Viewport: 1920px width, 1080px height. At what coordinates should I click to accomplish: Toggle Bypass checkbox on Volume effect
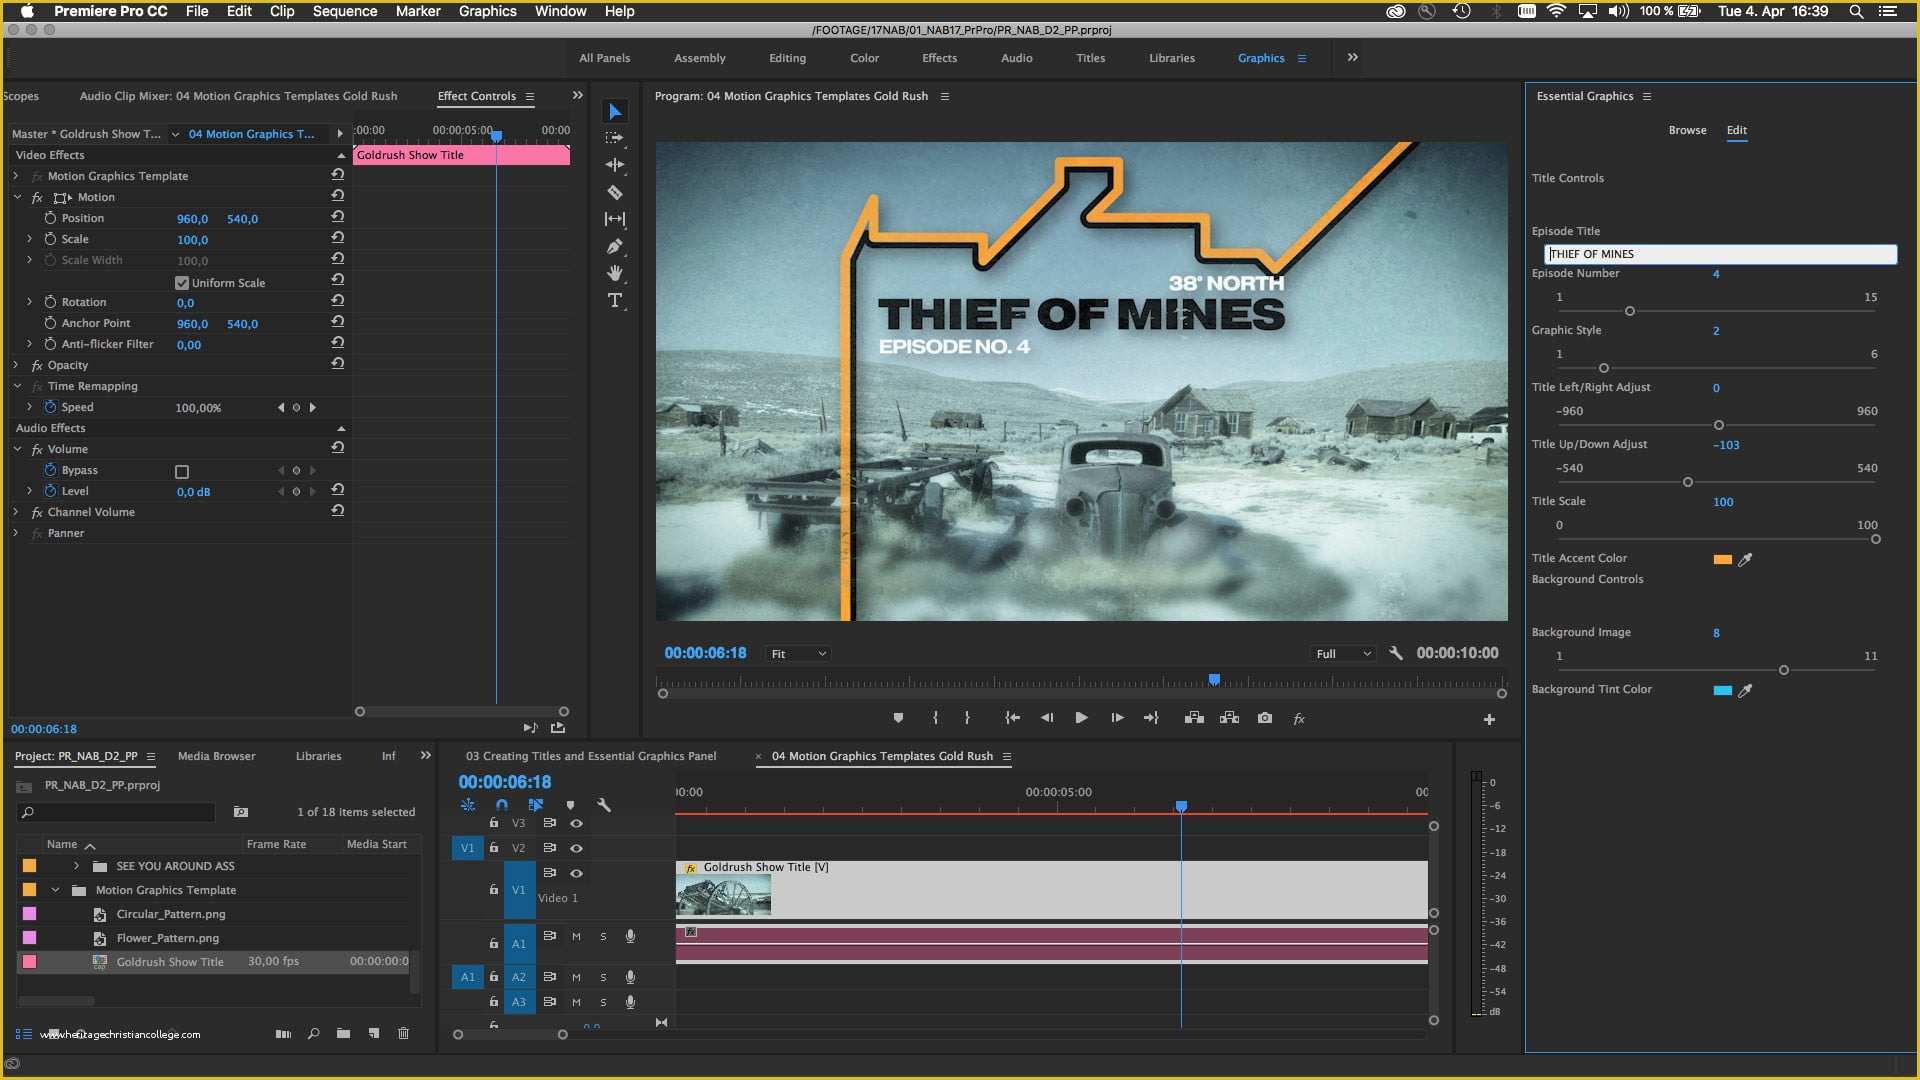coord(182,471)
